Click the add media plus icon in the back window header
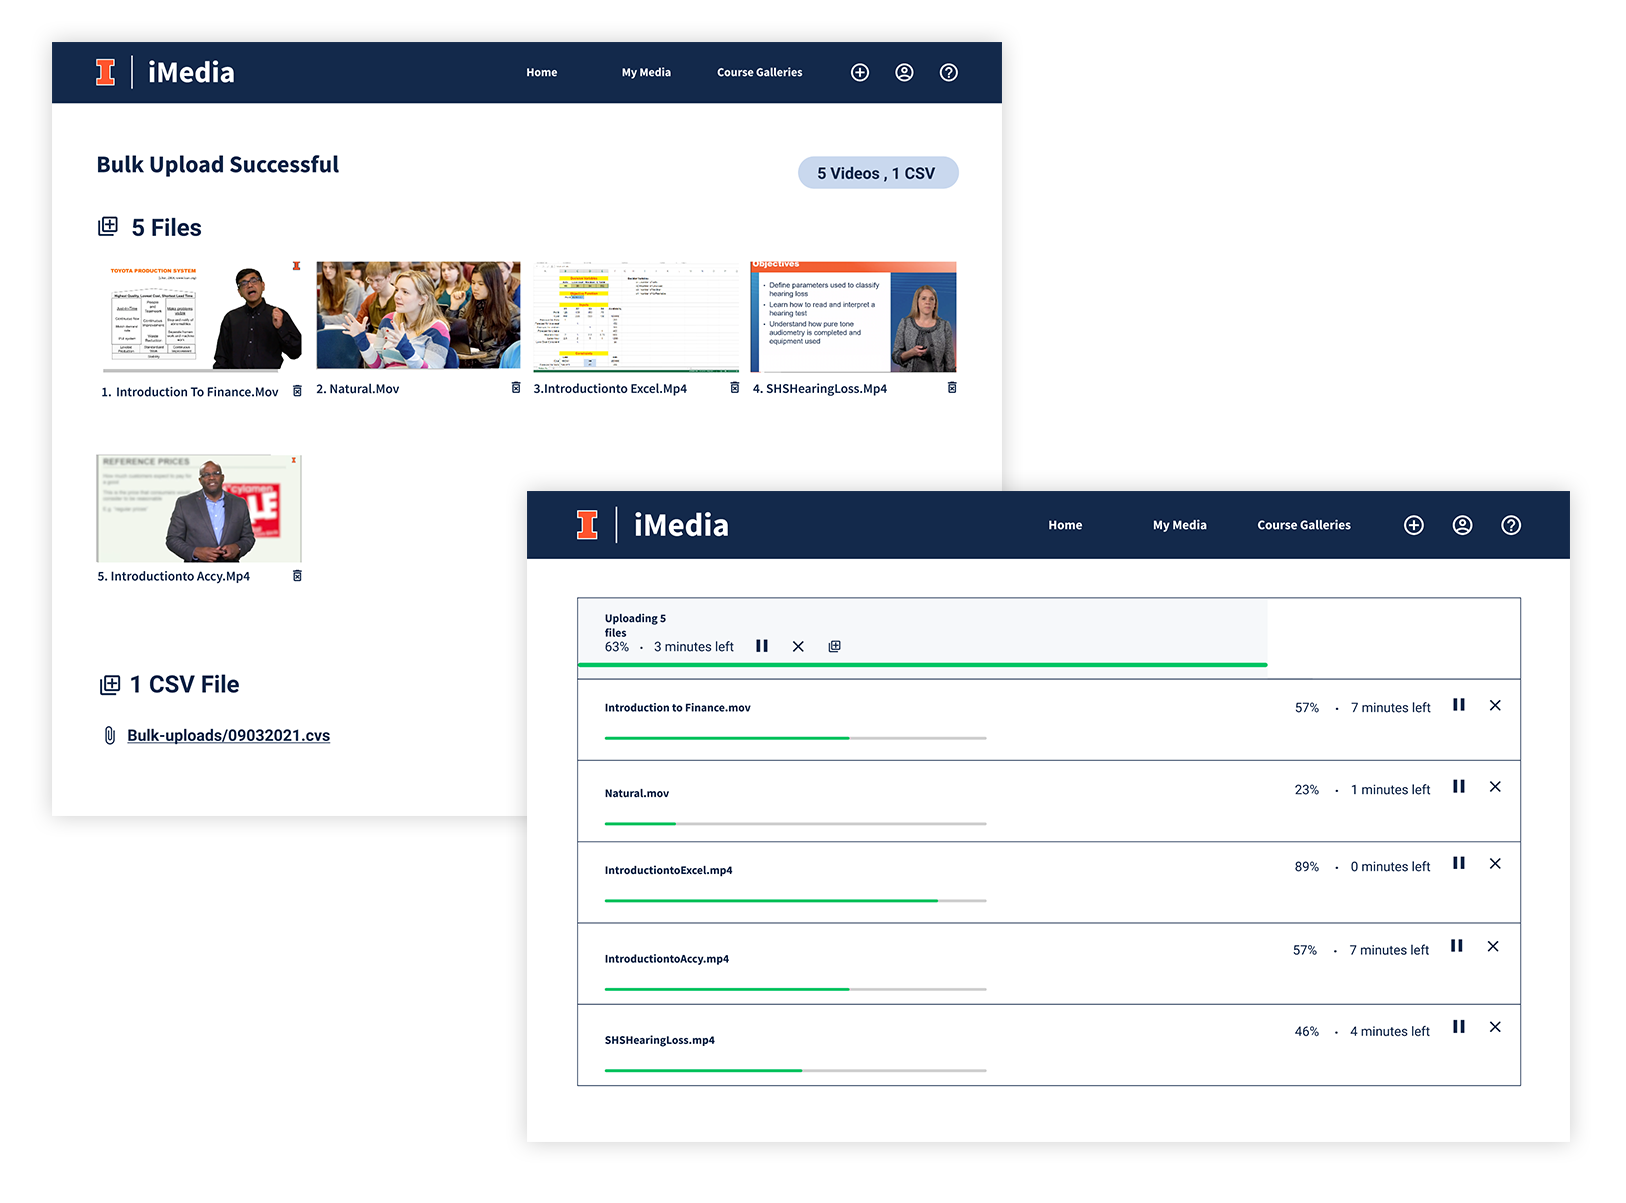This screenshot has width=1626, height=1203. [860, 72]
